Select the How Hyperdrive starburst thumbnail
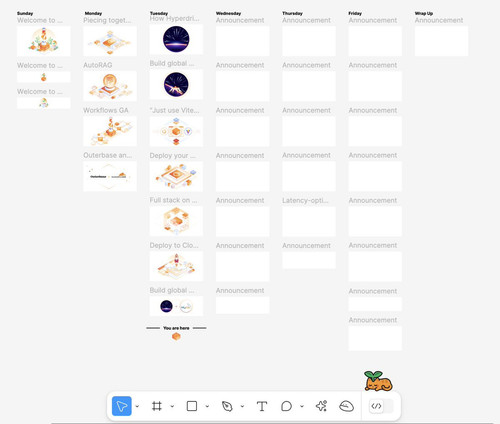 coord(176,39)
